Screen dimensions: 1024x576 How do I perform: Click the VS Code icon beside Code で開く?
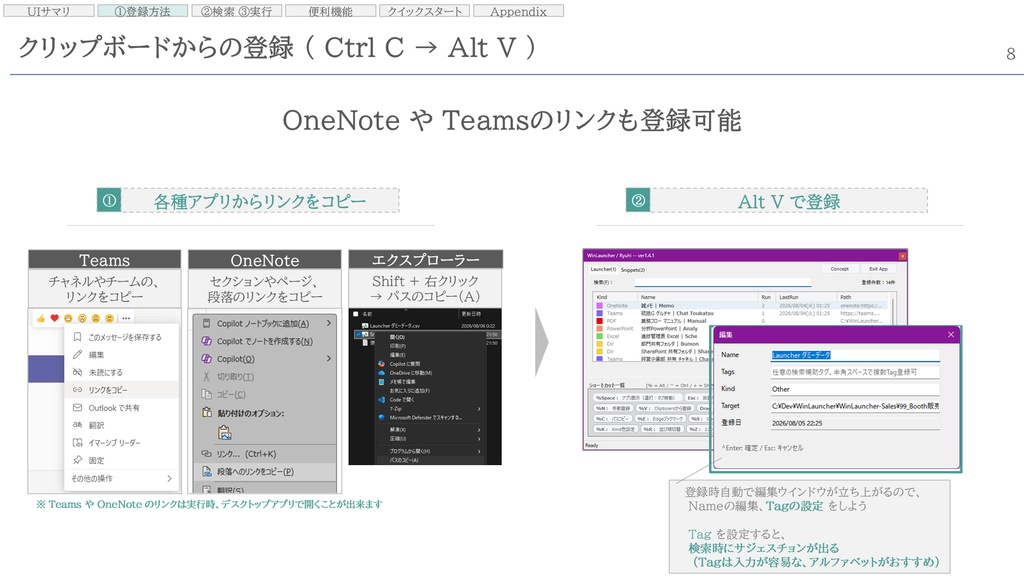[381, 399]
